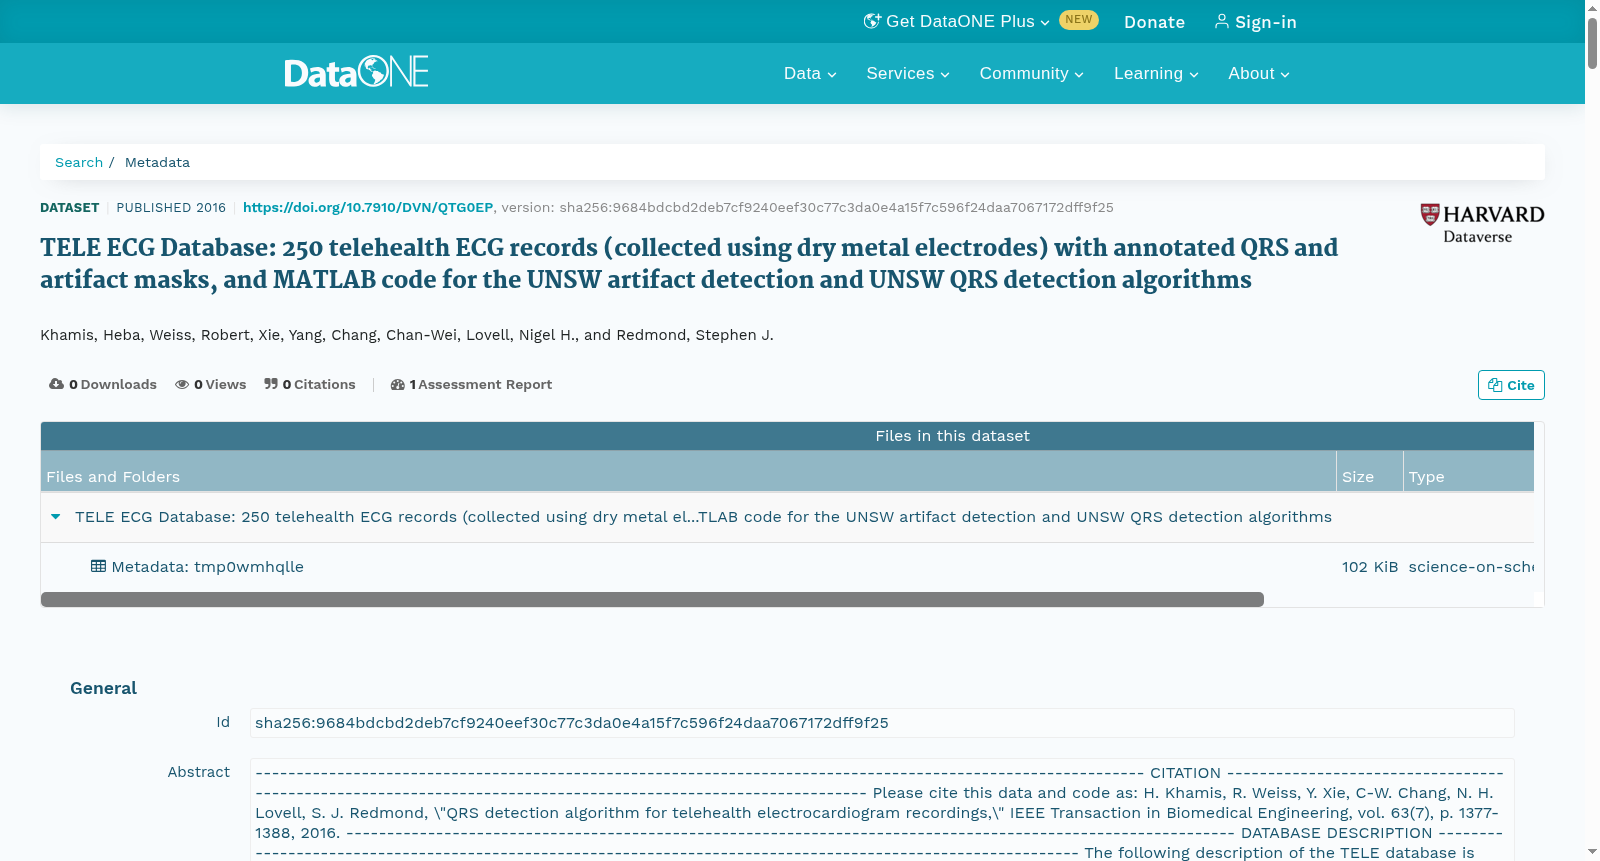The height and width of the screenshot is (861, 1600).
Task: Go to Search breadcrumb
Action: coord(79,162)
